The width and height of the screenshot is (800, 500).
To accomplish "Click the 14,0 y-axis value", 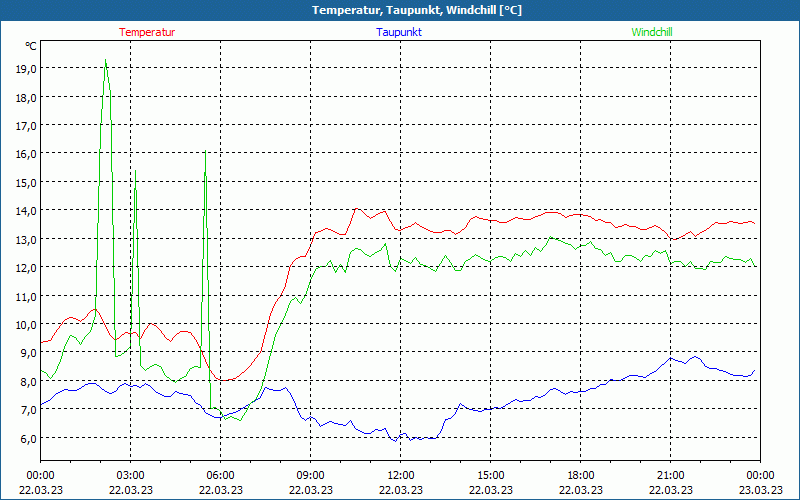I will (26, 211).
